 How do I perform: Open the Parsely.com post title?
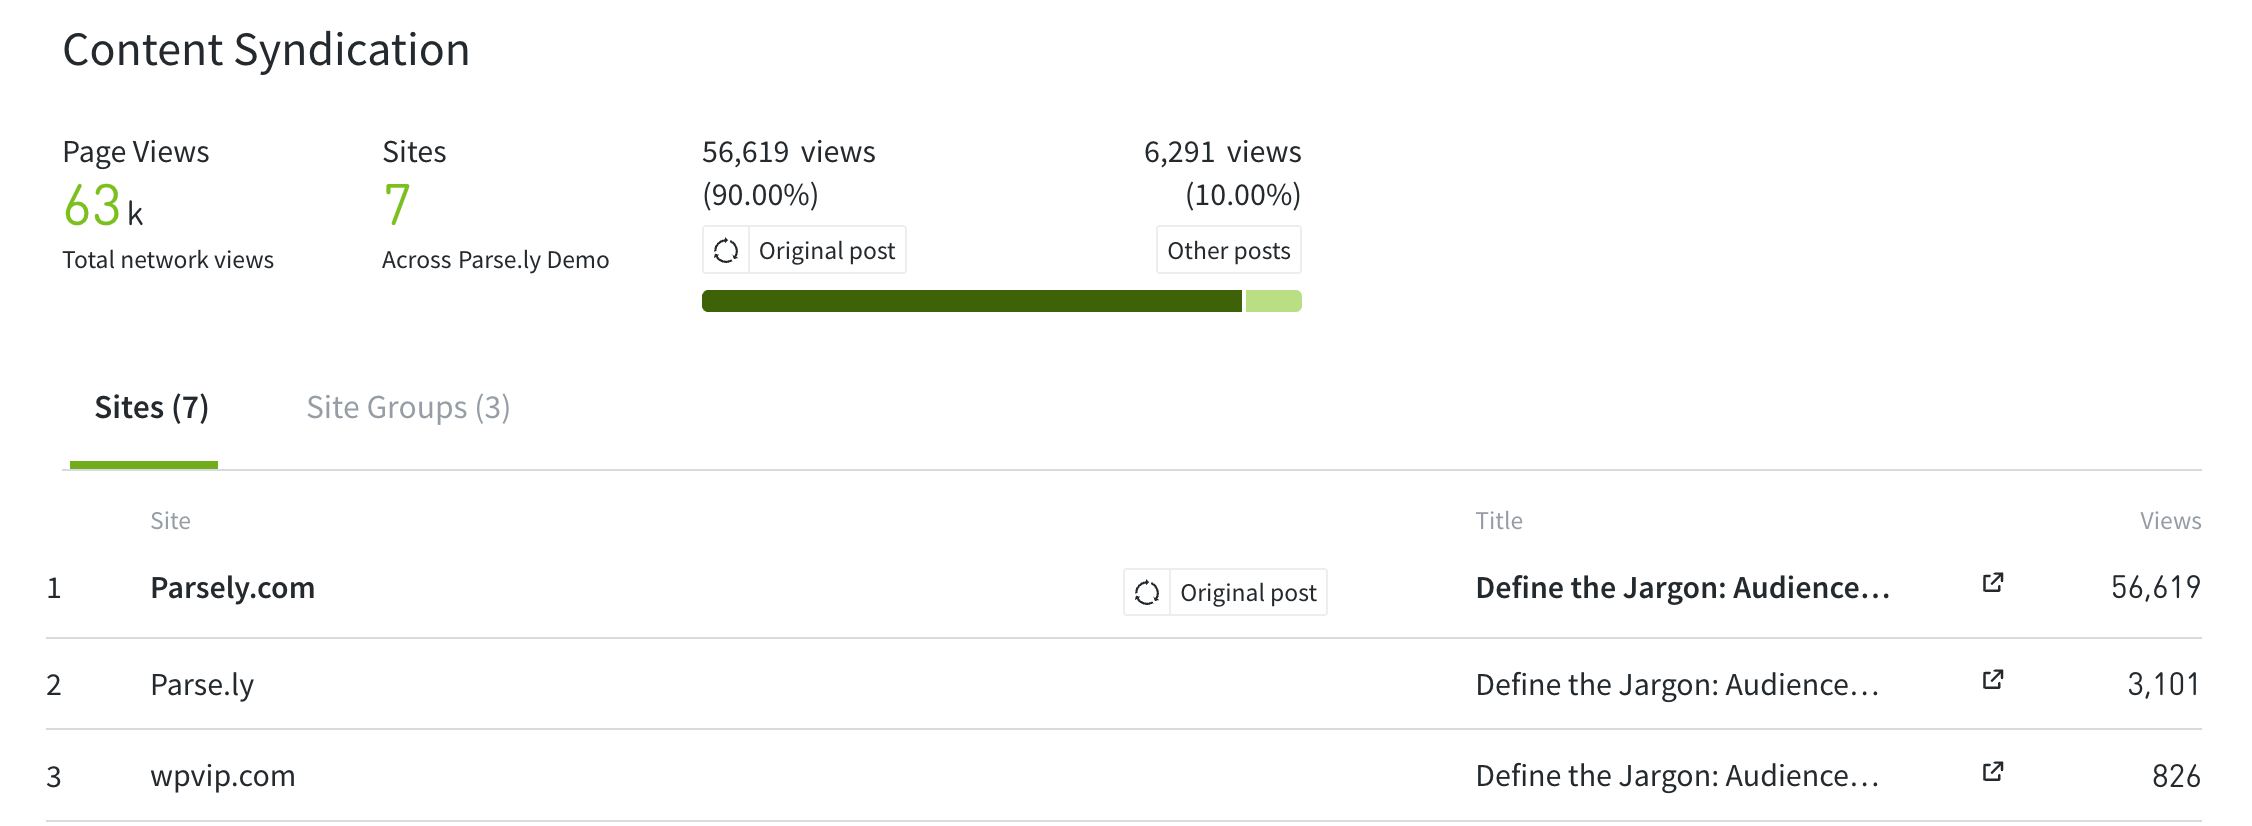tap(1682, 588)
